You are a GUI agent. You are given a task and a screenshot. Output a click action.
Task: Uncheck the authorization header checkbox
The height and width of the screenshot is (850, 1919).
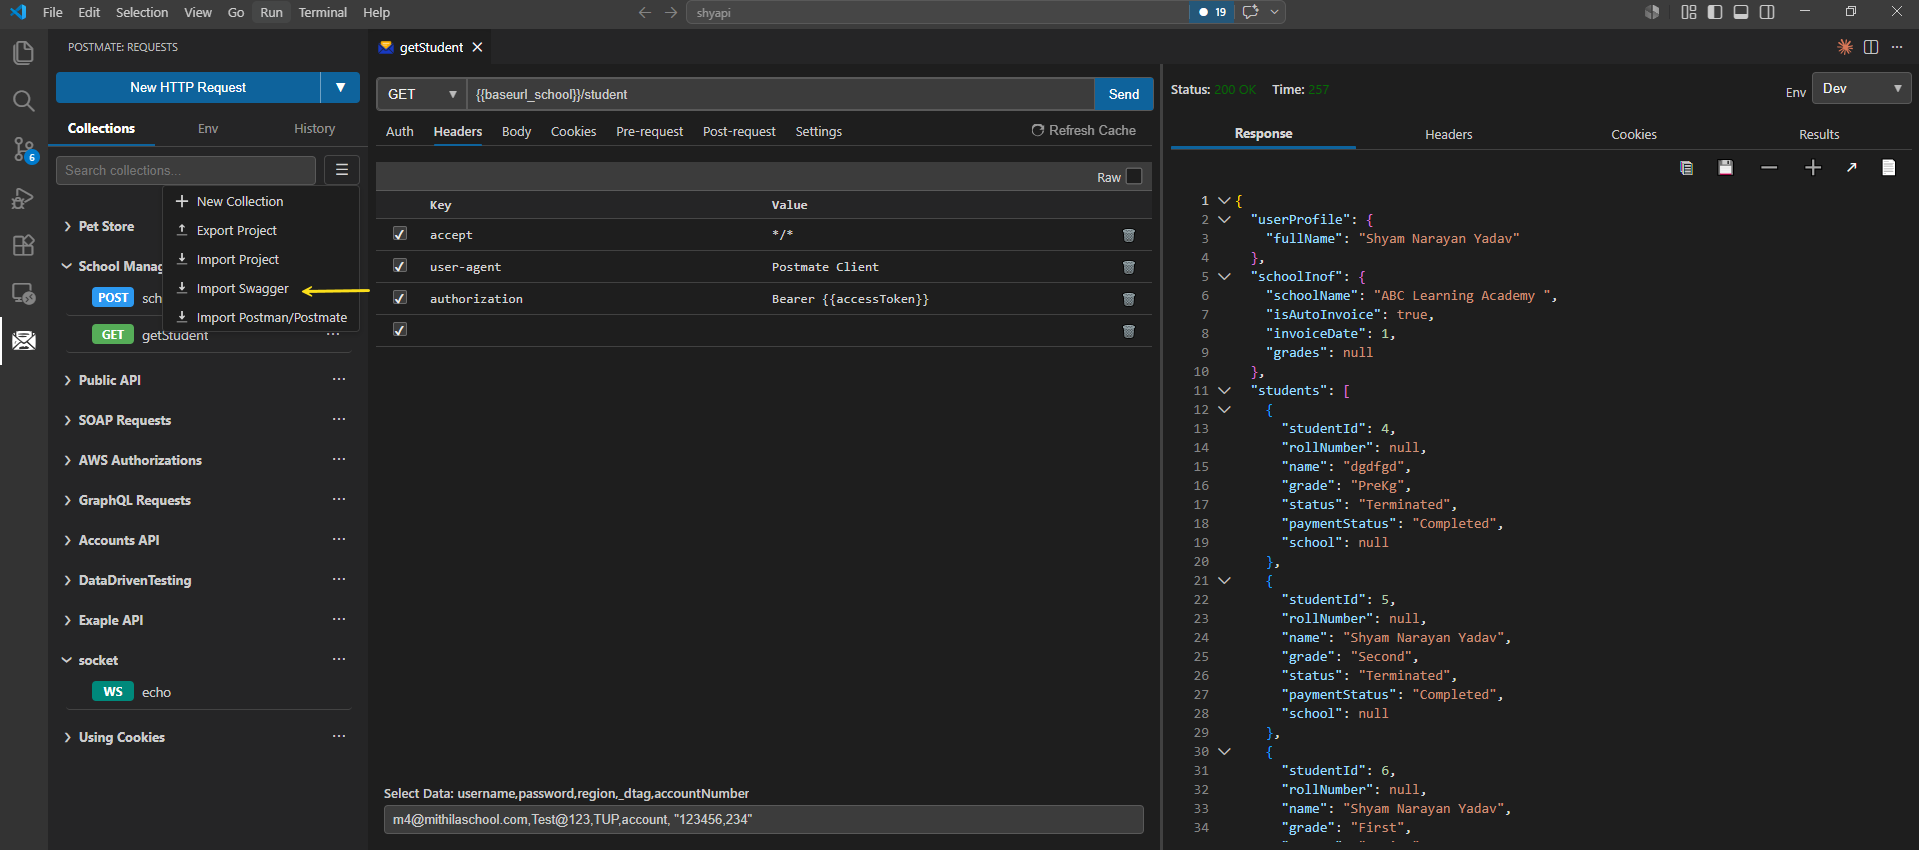click(400, 298)
